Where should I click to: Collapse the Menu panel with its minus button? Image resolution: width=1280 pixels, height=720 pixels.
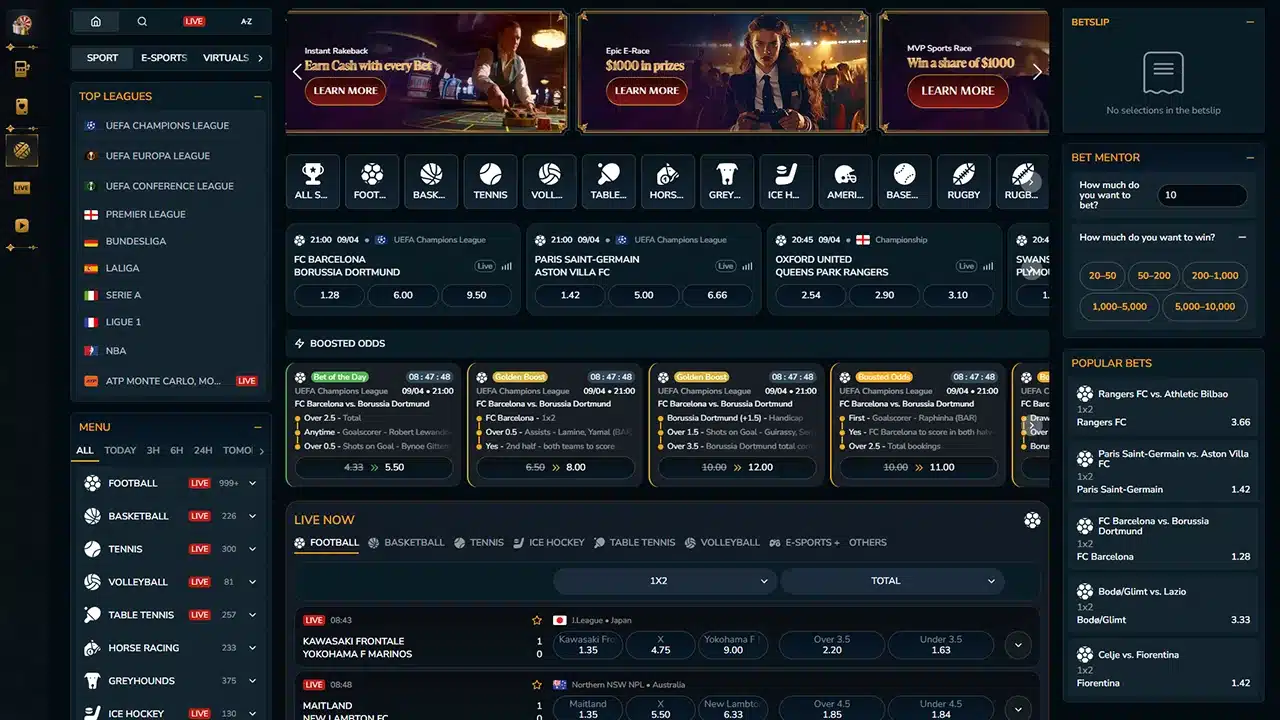(x=257, y=427)
